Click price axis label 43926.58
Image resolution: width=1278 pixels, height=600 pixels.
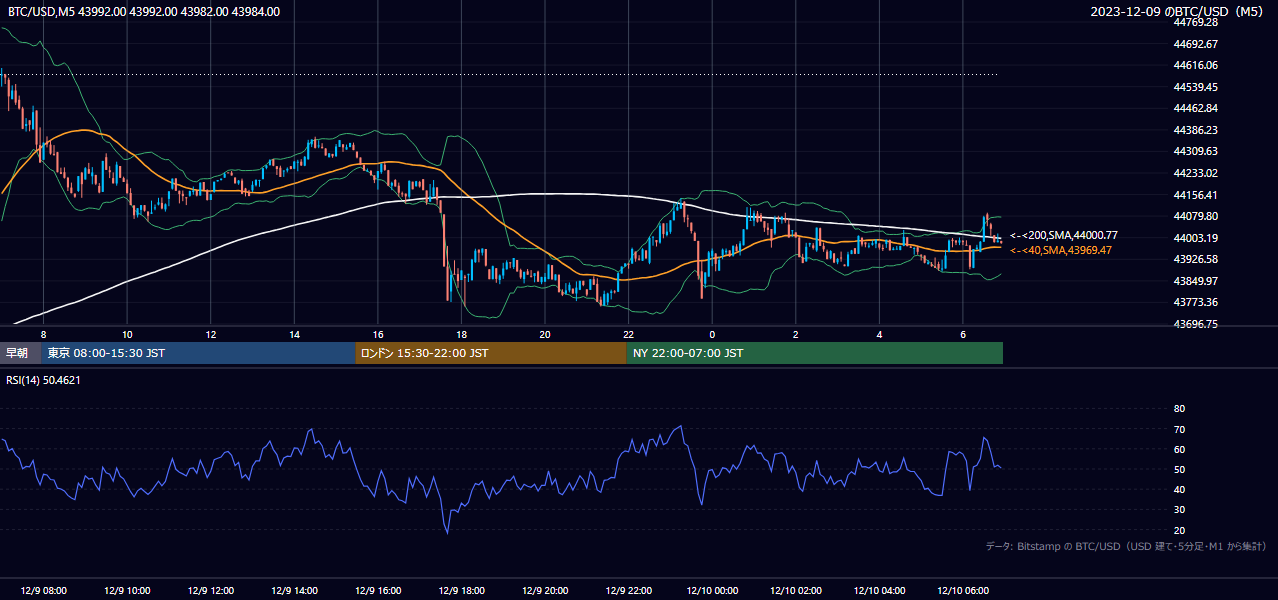tap(1195, 259)
